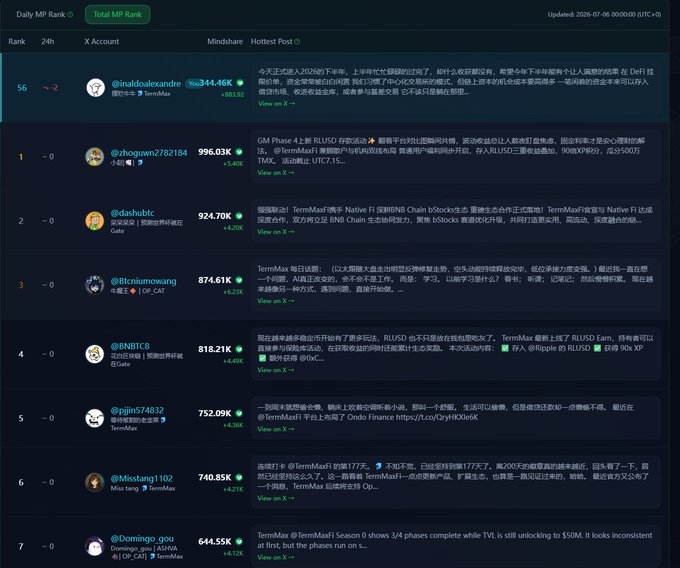Image resolution: width=680 pixels, height=568 pixels.
Task: Click the 874.61K mindshare value
Action: [x=215, y=280]
